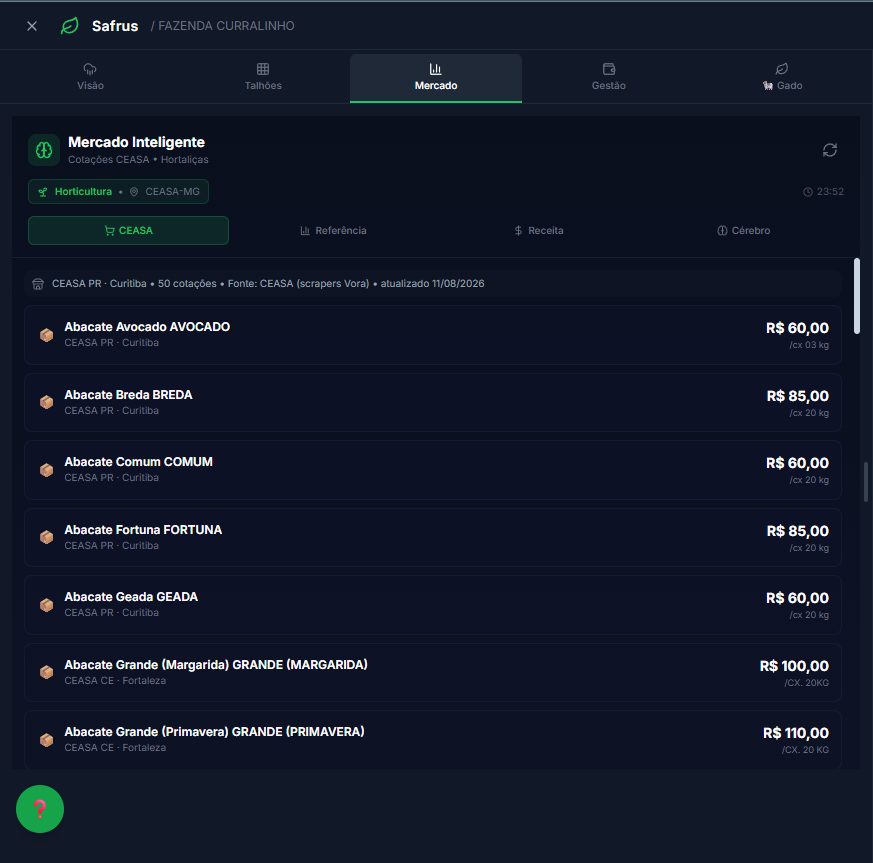Click the CEASA PR Curitiba source info text

(x=268, y=283)
